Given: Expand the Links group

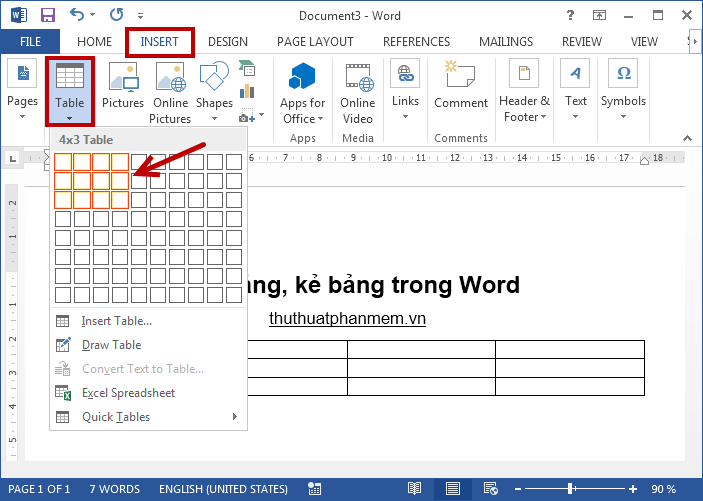Looking at the screenshot, I should pyautogui.click(x=405, y=91).
